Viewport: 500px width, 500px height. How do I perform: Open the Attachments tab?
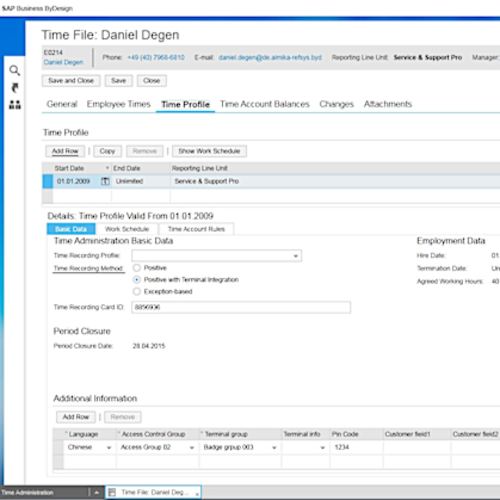point(388,104)
